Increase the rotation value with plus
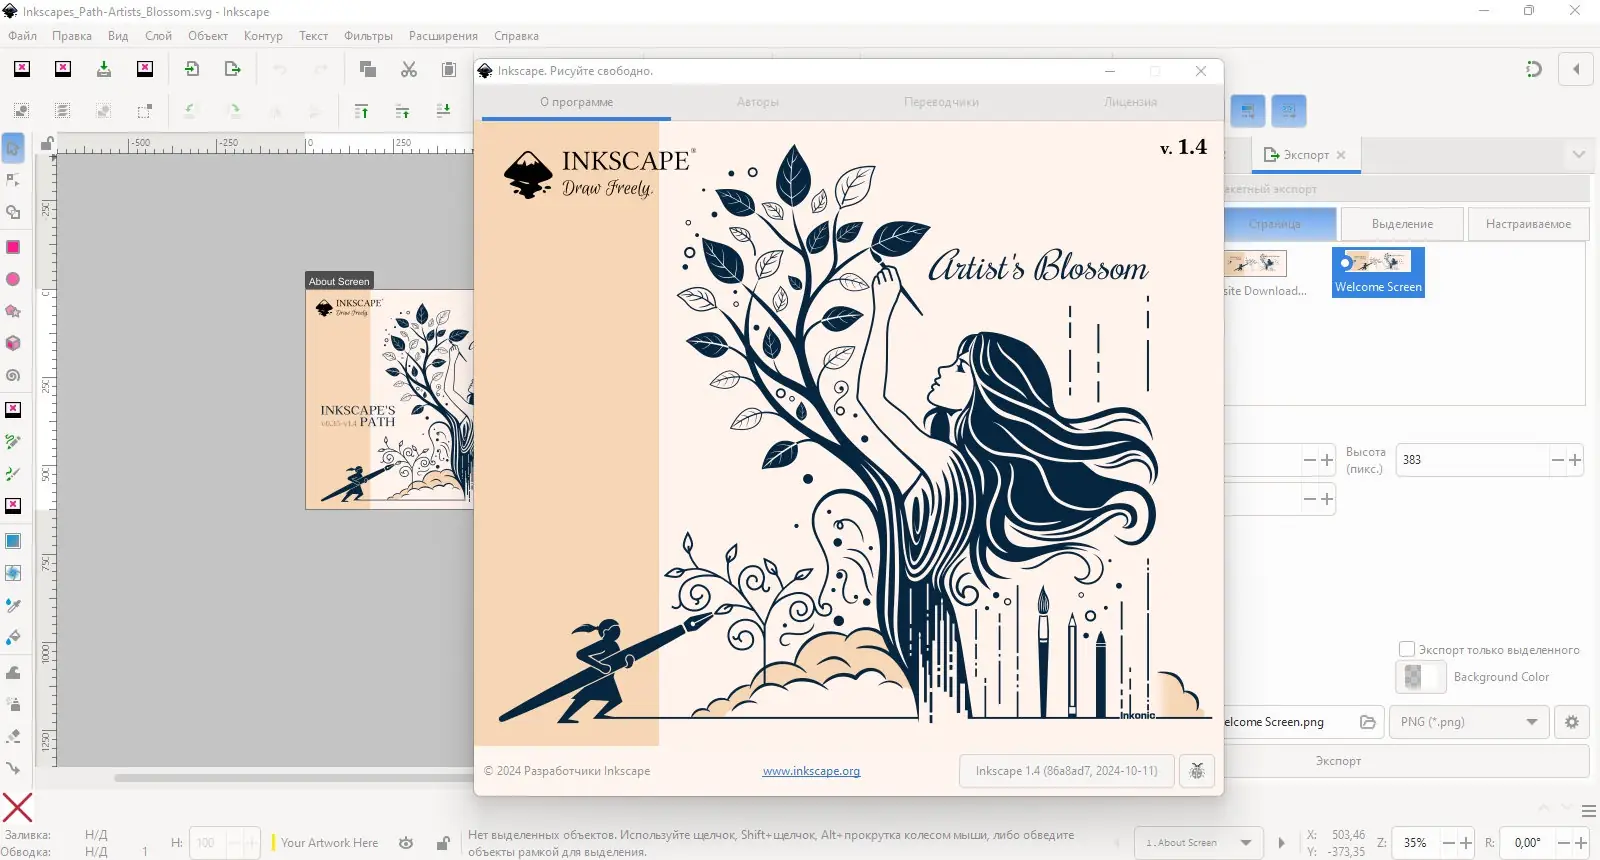Viewport: 1600px width, 860px height. (1581, 843)
